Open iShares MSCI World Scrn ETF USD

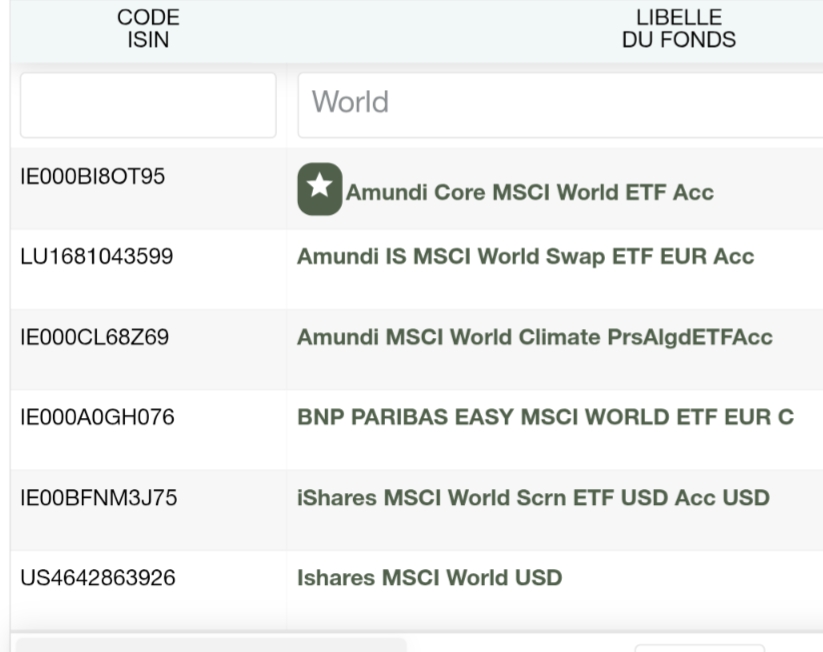pos(533,497)
